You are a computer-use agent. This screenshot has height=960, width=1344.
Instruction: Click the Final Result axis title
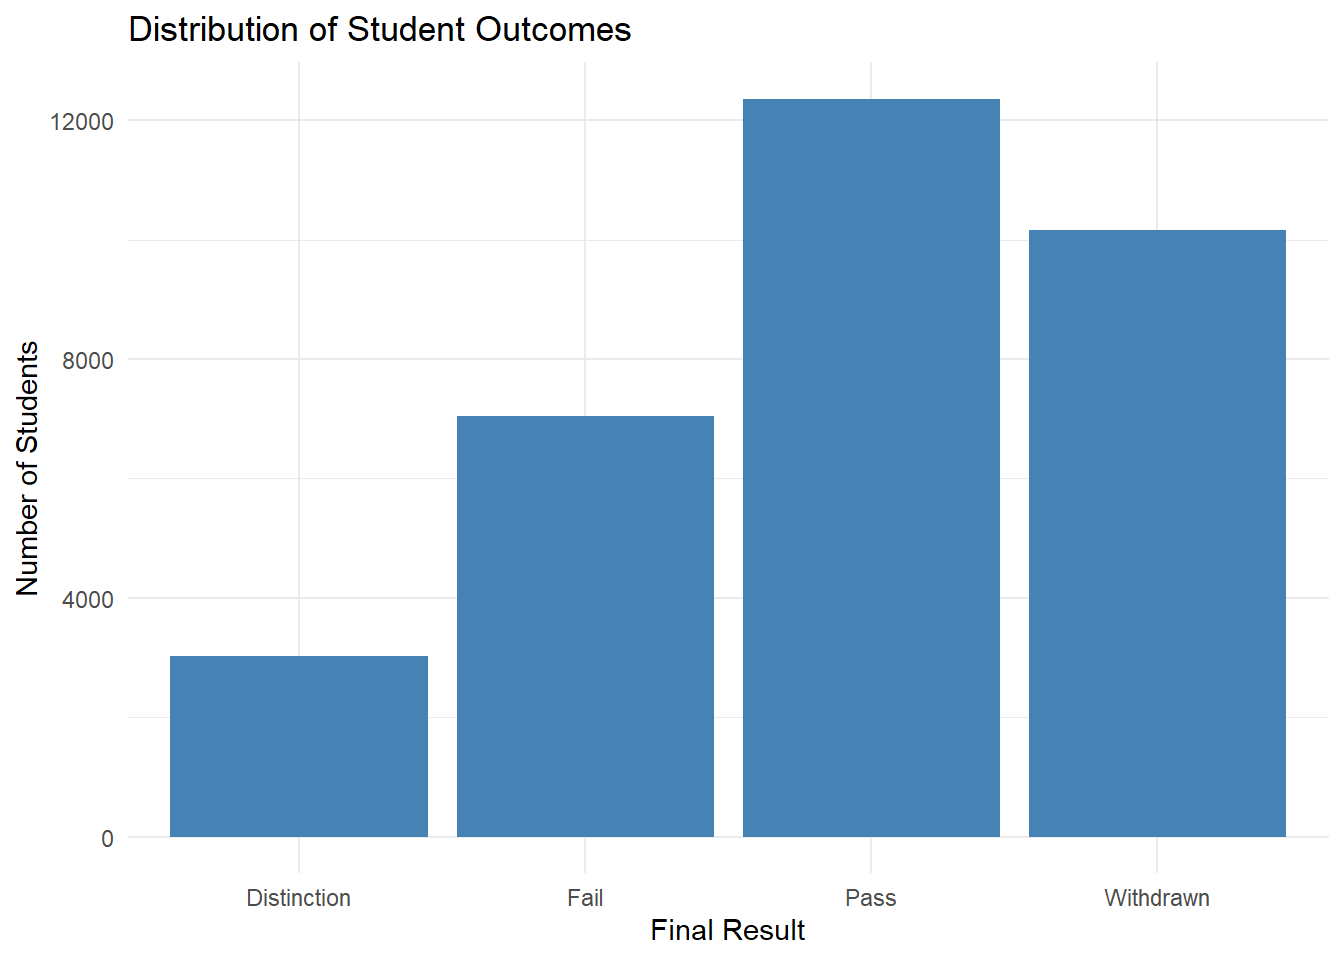727,931
